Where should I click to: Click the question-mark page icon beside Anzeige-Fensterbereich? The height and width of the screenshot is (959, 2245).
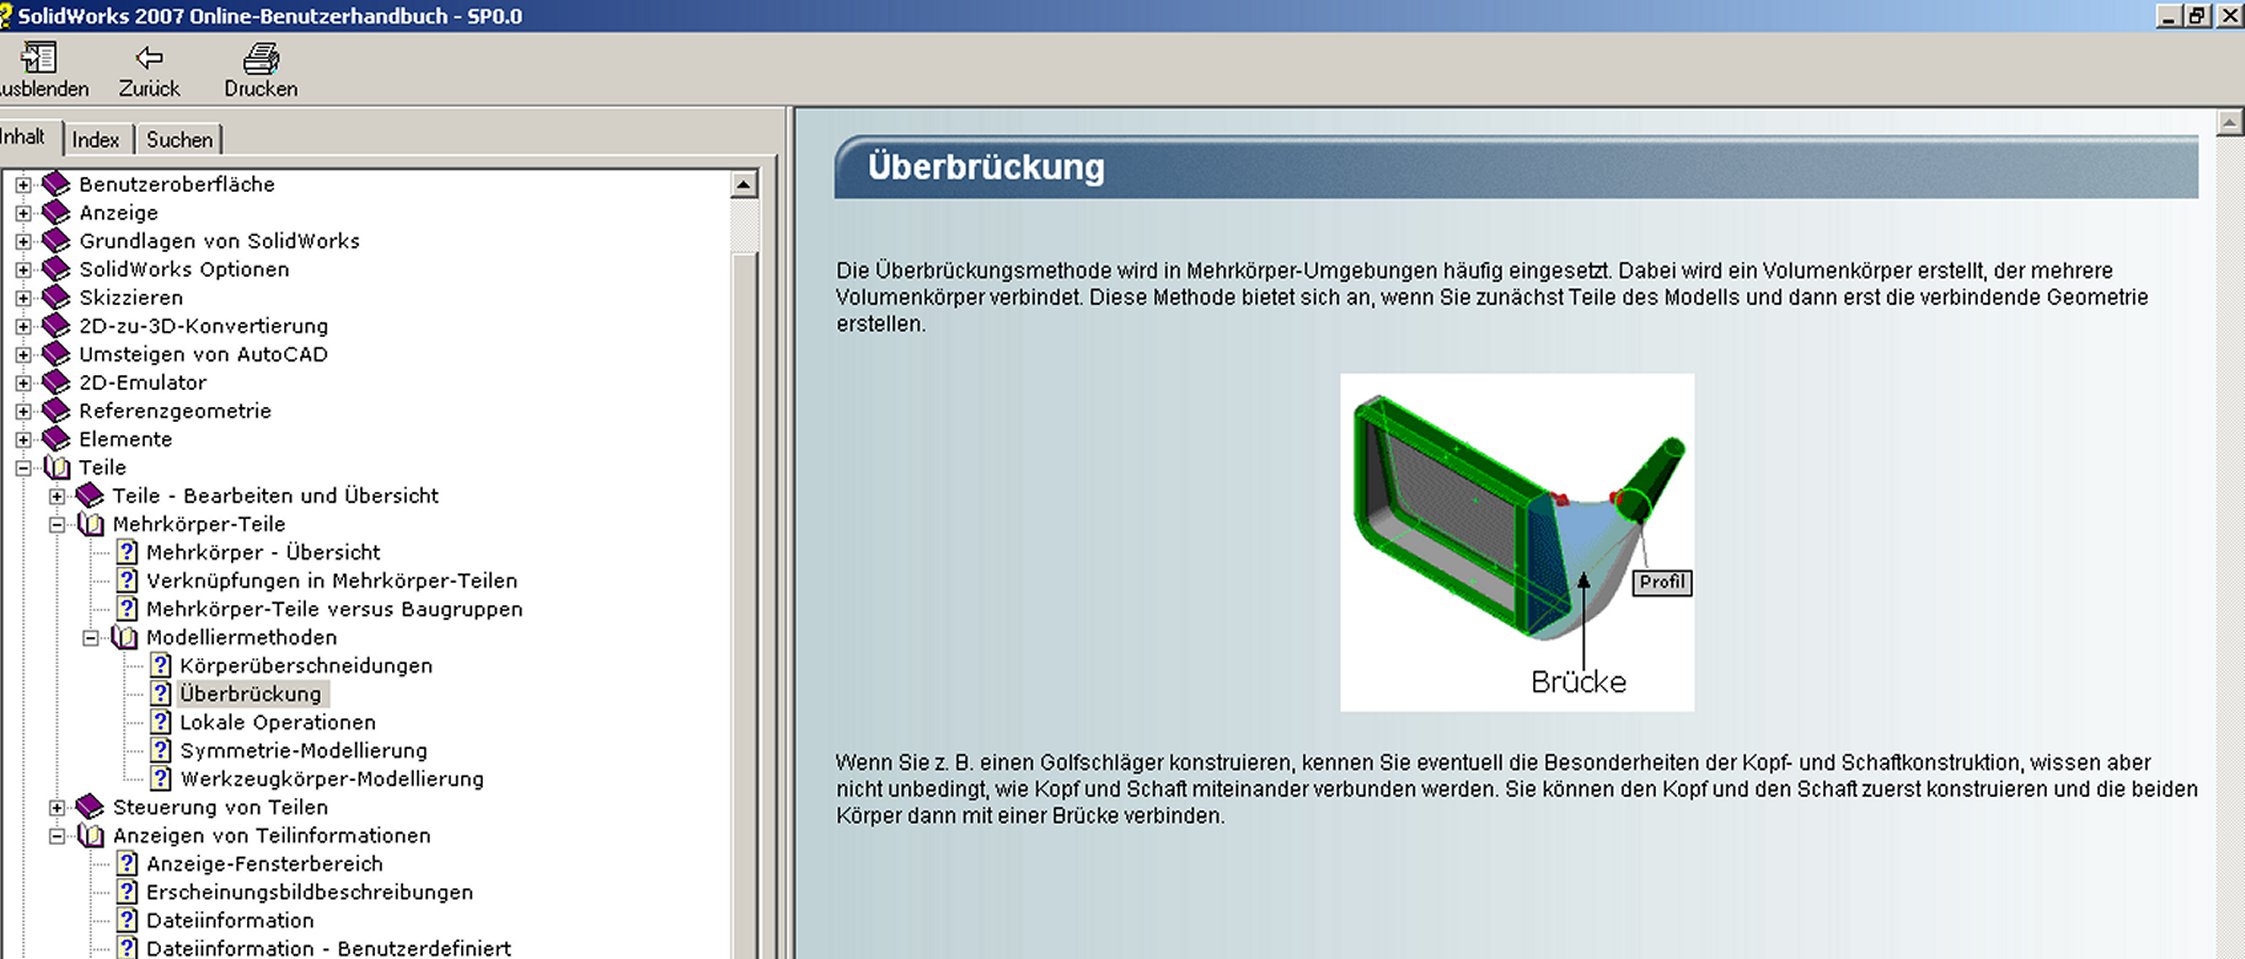[127, 864]
